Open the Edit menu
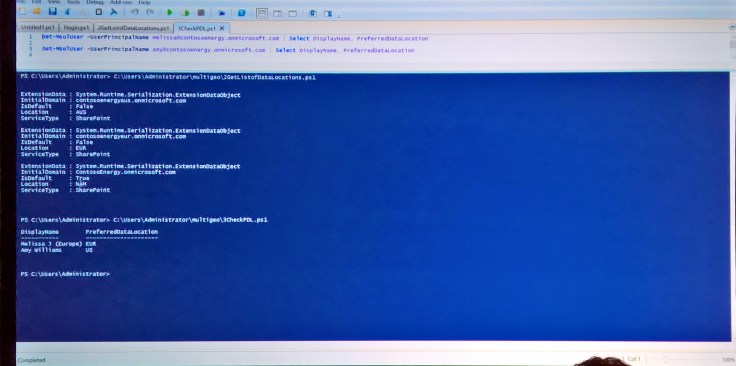The width and height of the screenshot is (736, 366). pos(36,2)
